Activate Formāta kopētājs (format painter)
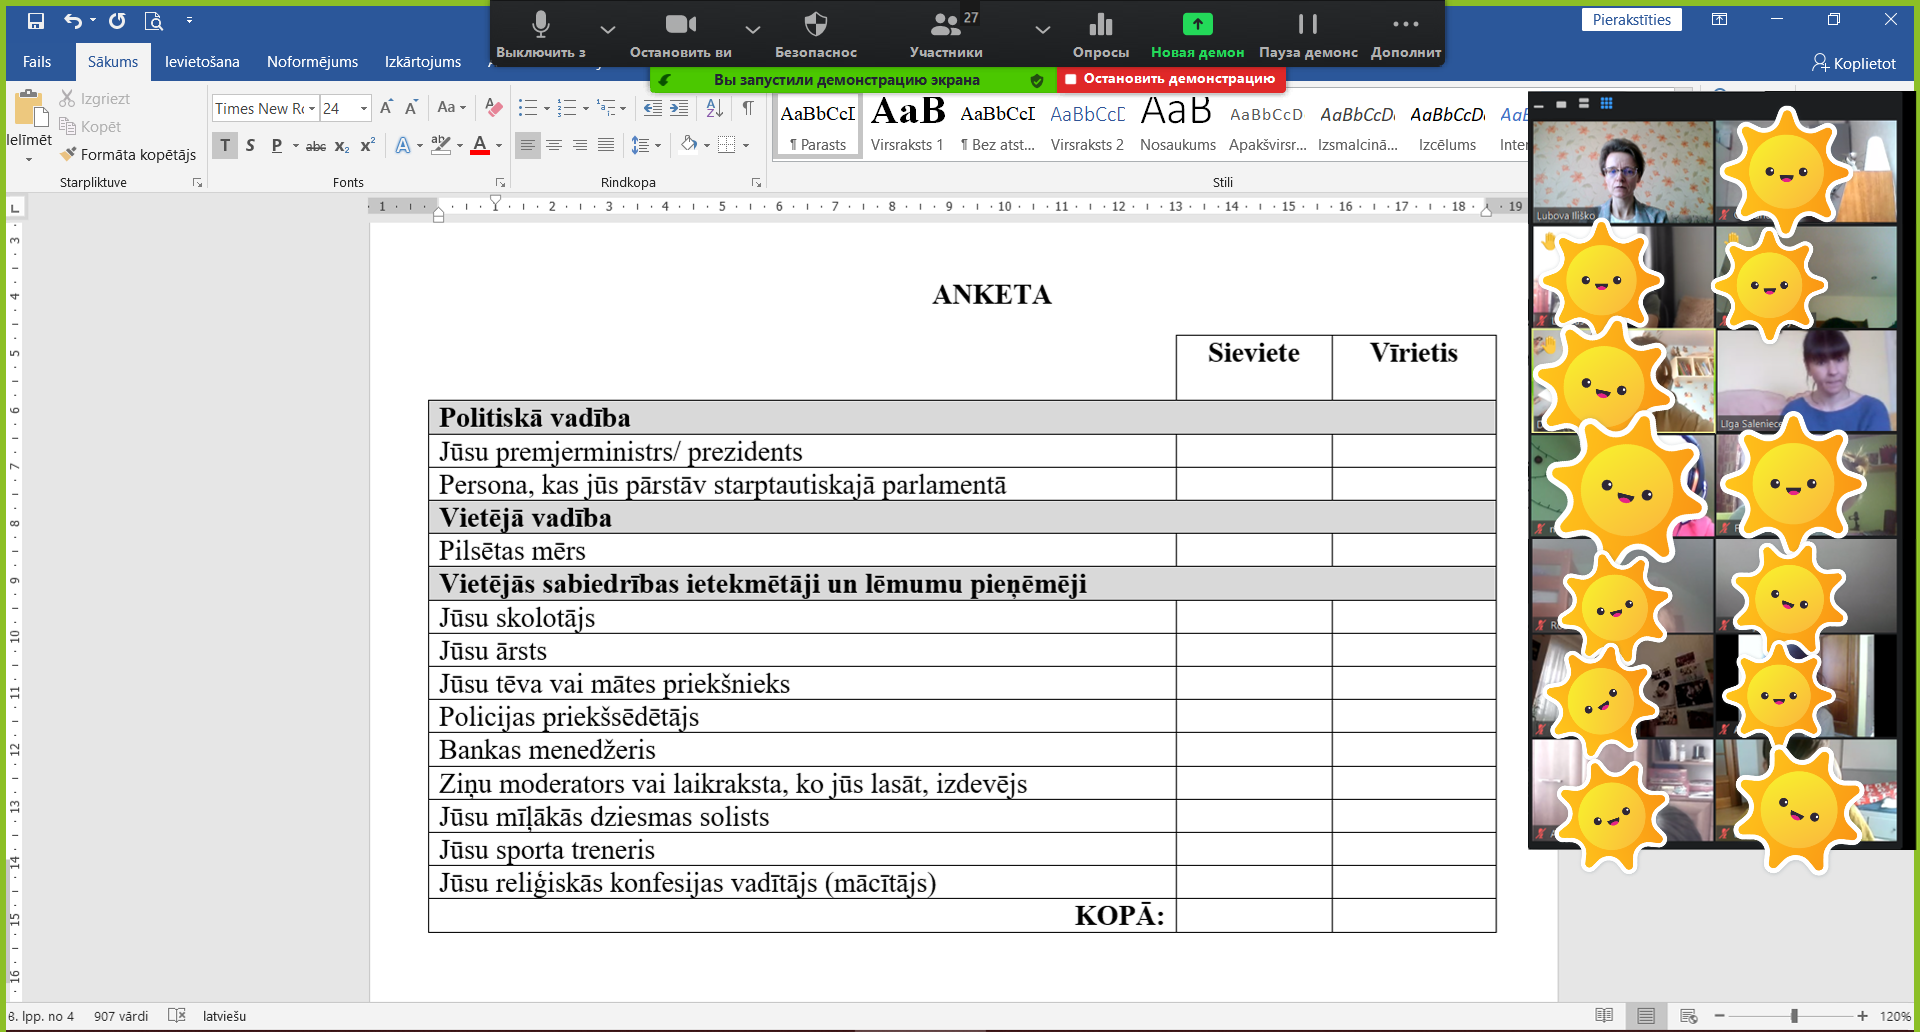 128,154
